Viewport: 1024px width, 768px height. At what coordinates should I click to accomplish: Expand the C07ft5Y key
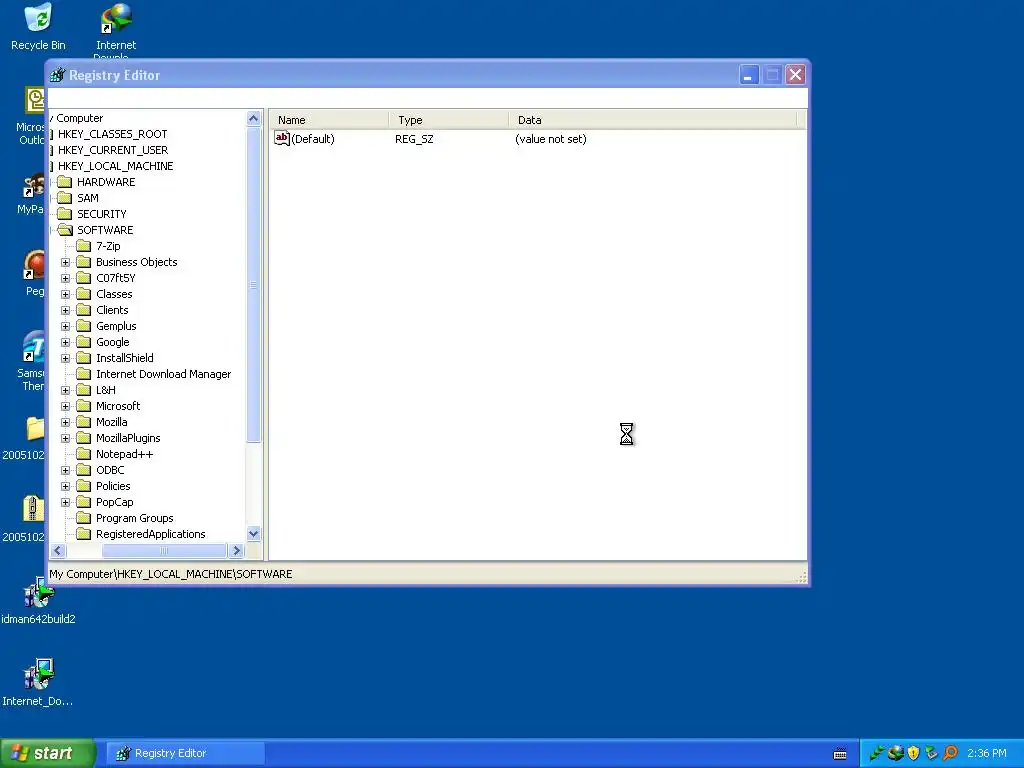(65, 278)
